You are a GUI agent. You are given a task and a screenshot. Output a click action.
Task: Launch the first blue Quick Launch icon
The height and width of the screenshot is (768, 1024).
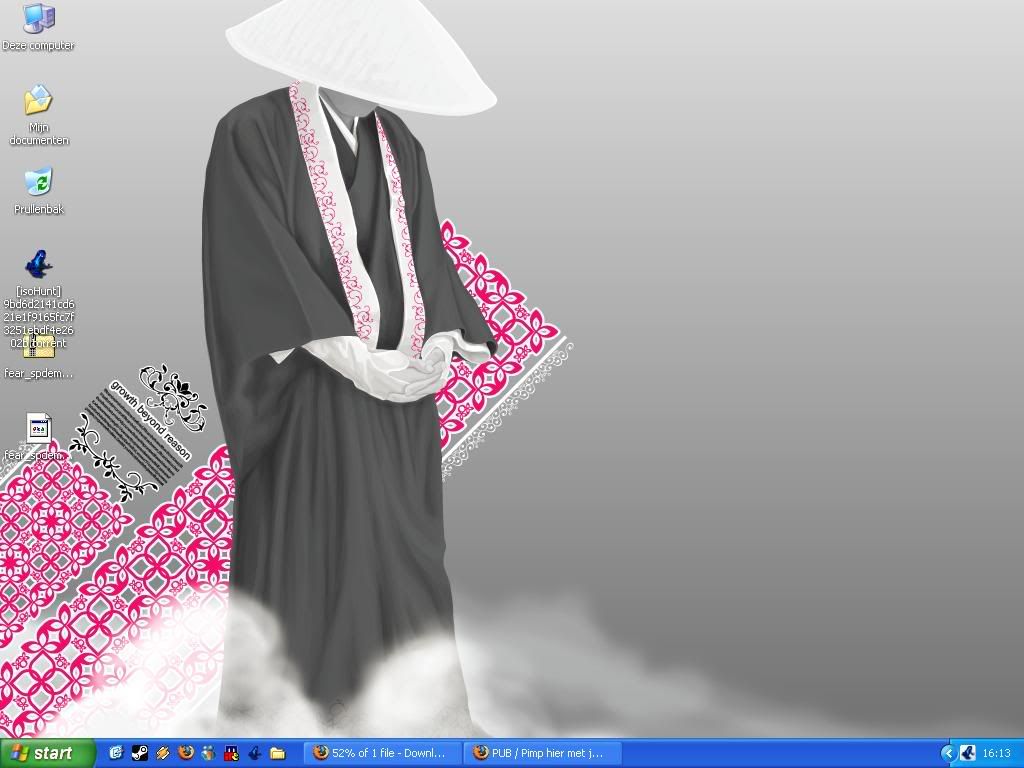116,753
